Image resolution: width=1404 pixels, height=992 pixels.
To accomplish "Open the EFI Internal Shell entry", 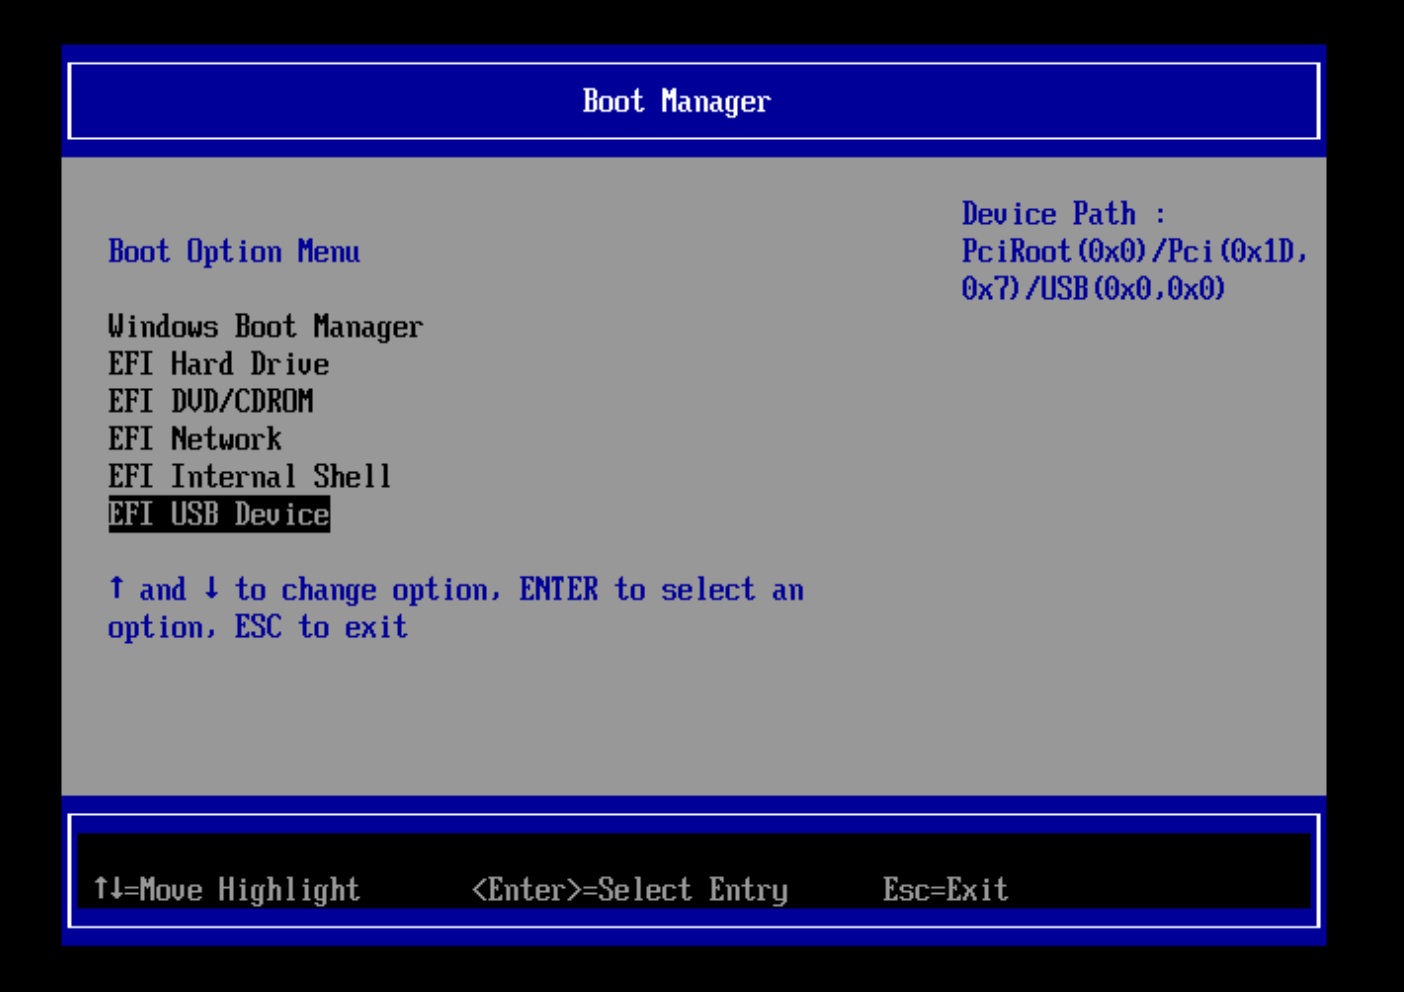I will 249,477.
